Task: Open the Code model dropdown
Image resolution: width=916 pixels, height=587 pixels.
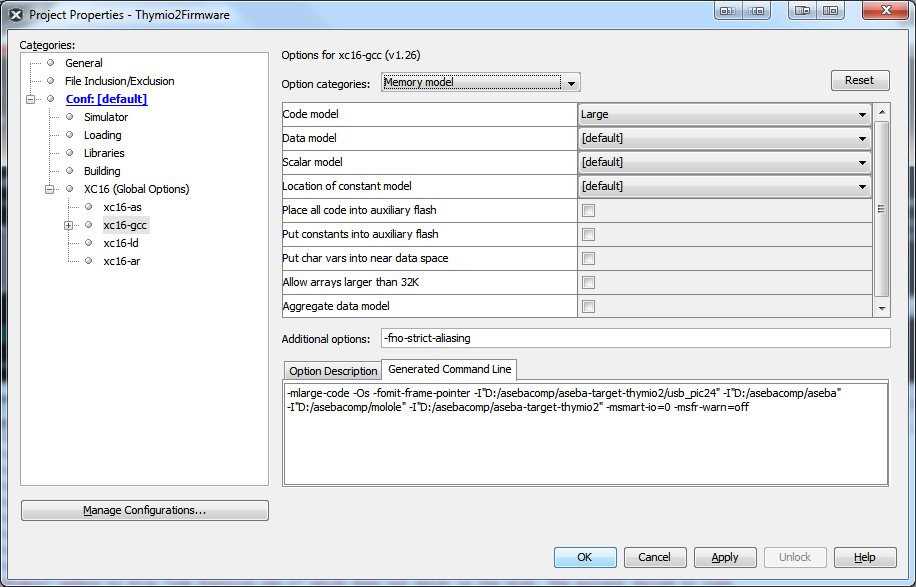Action: coord(724,114)
